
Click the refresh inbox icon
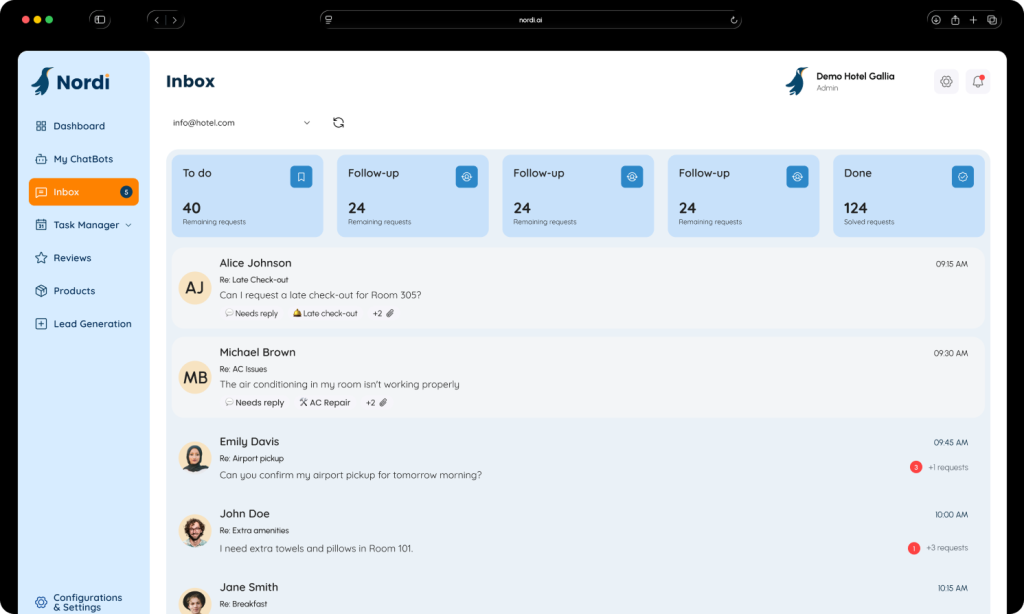click(338, 123)
